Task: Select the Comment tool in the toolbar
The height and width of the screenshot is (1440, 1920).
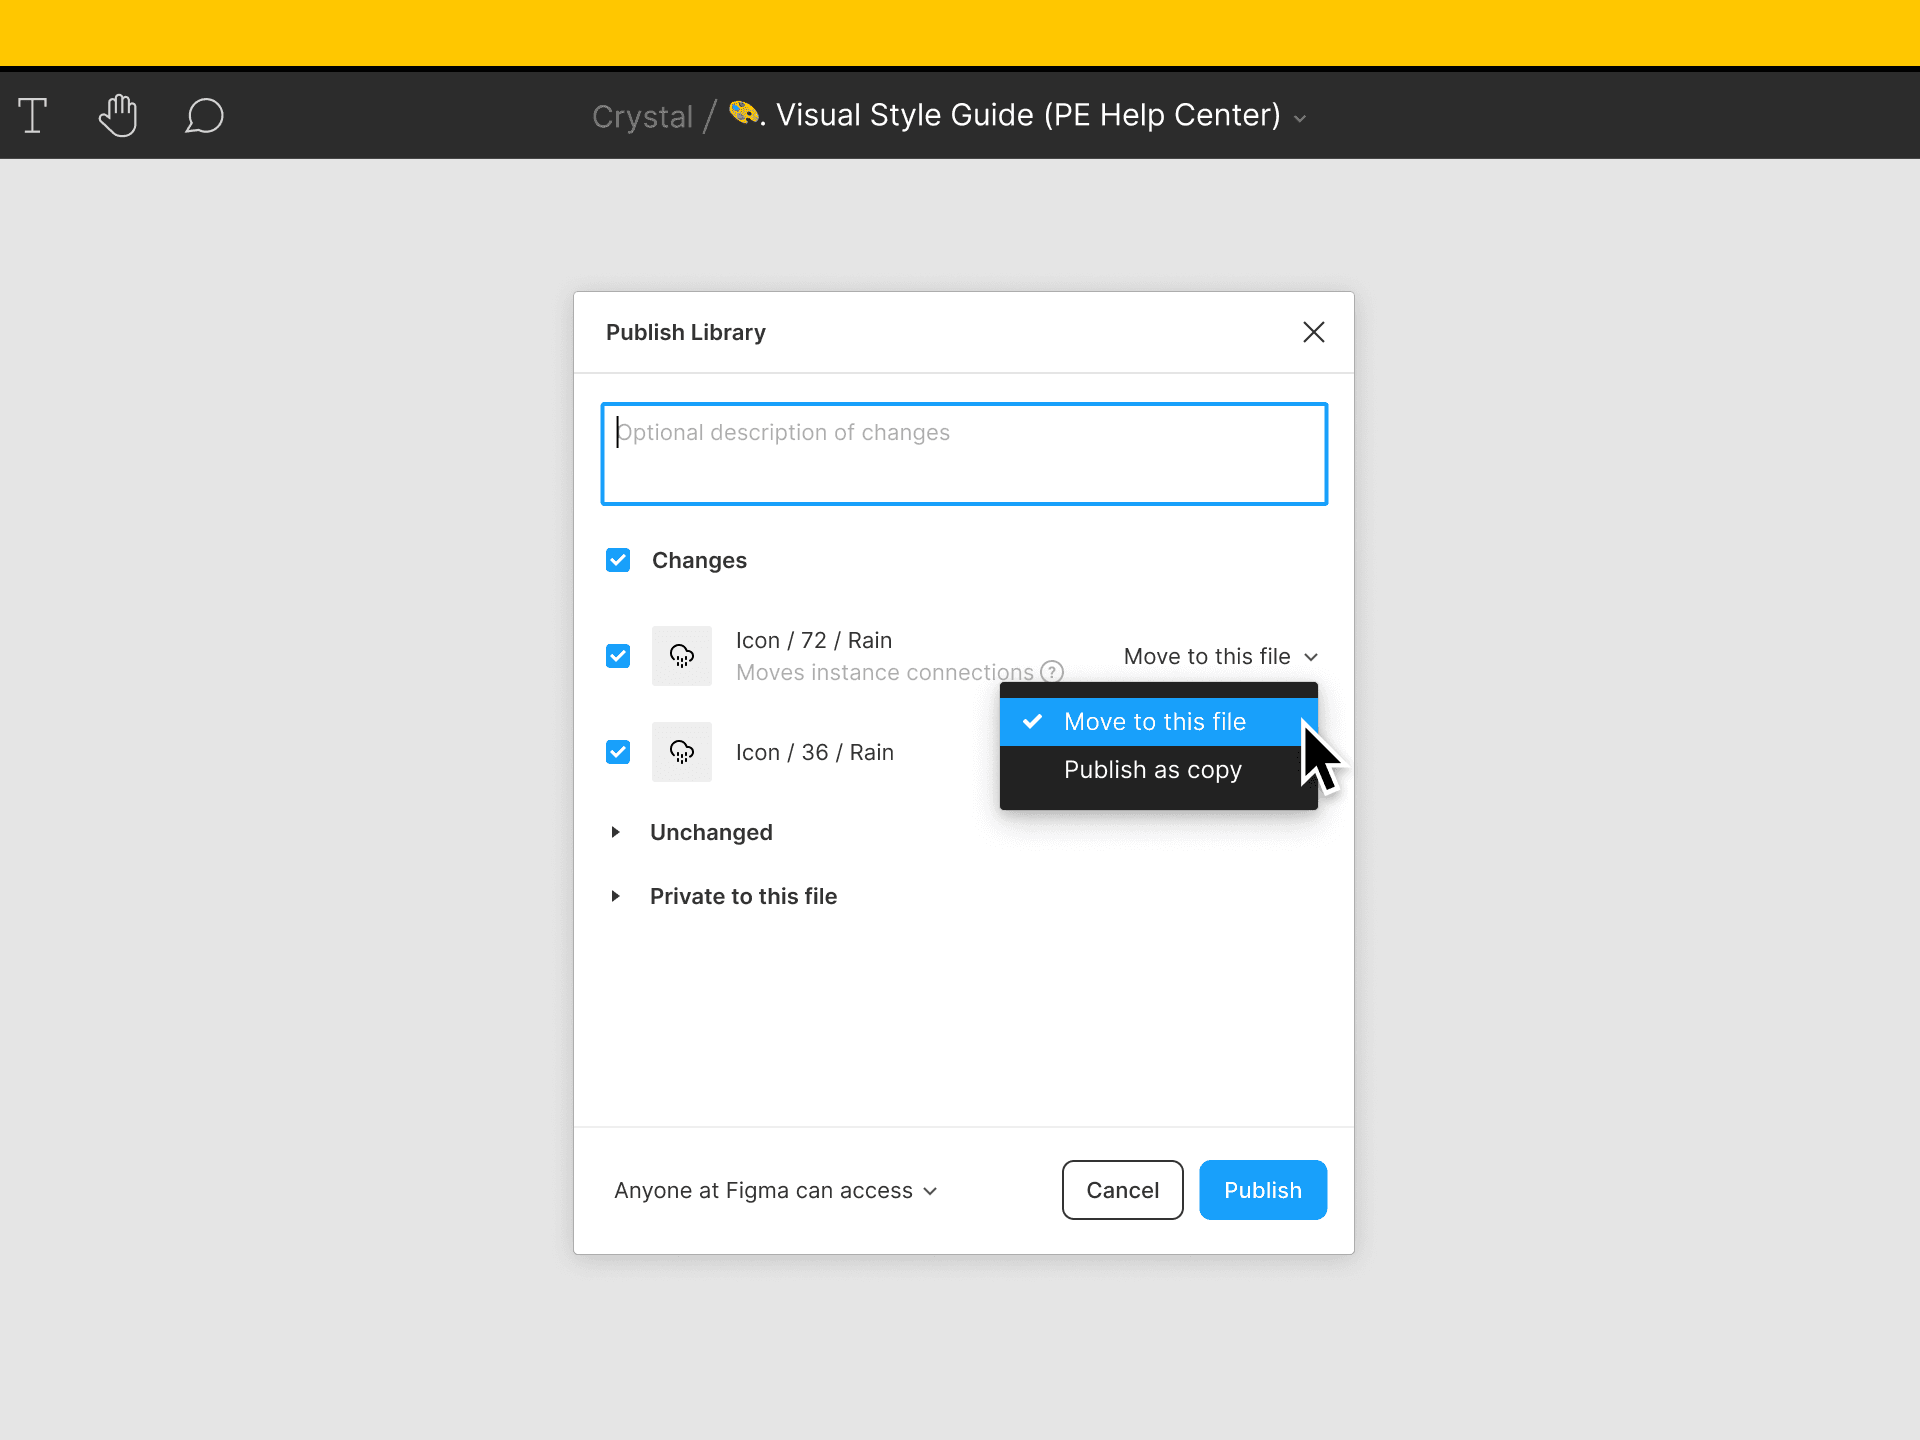Action: [x=204, y=116]
